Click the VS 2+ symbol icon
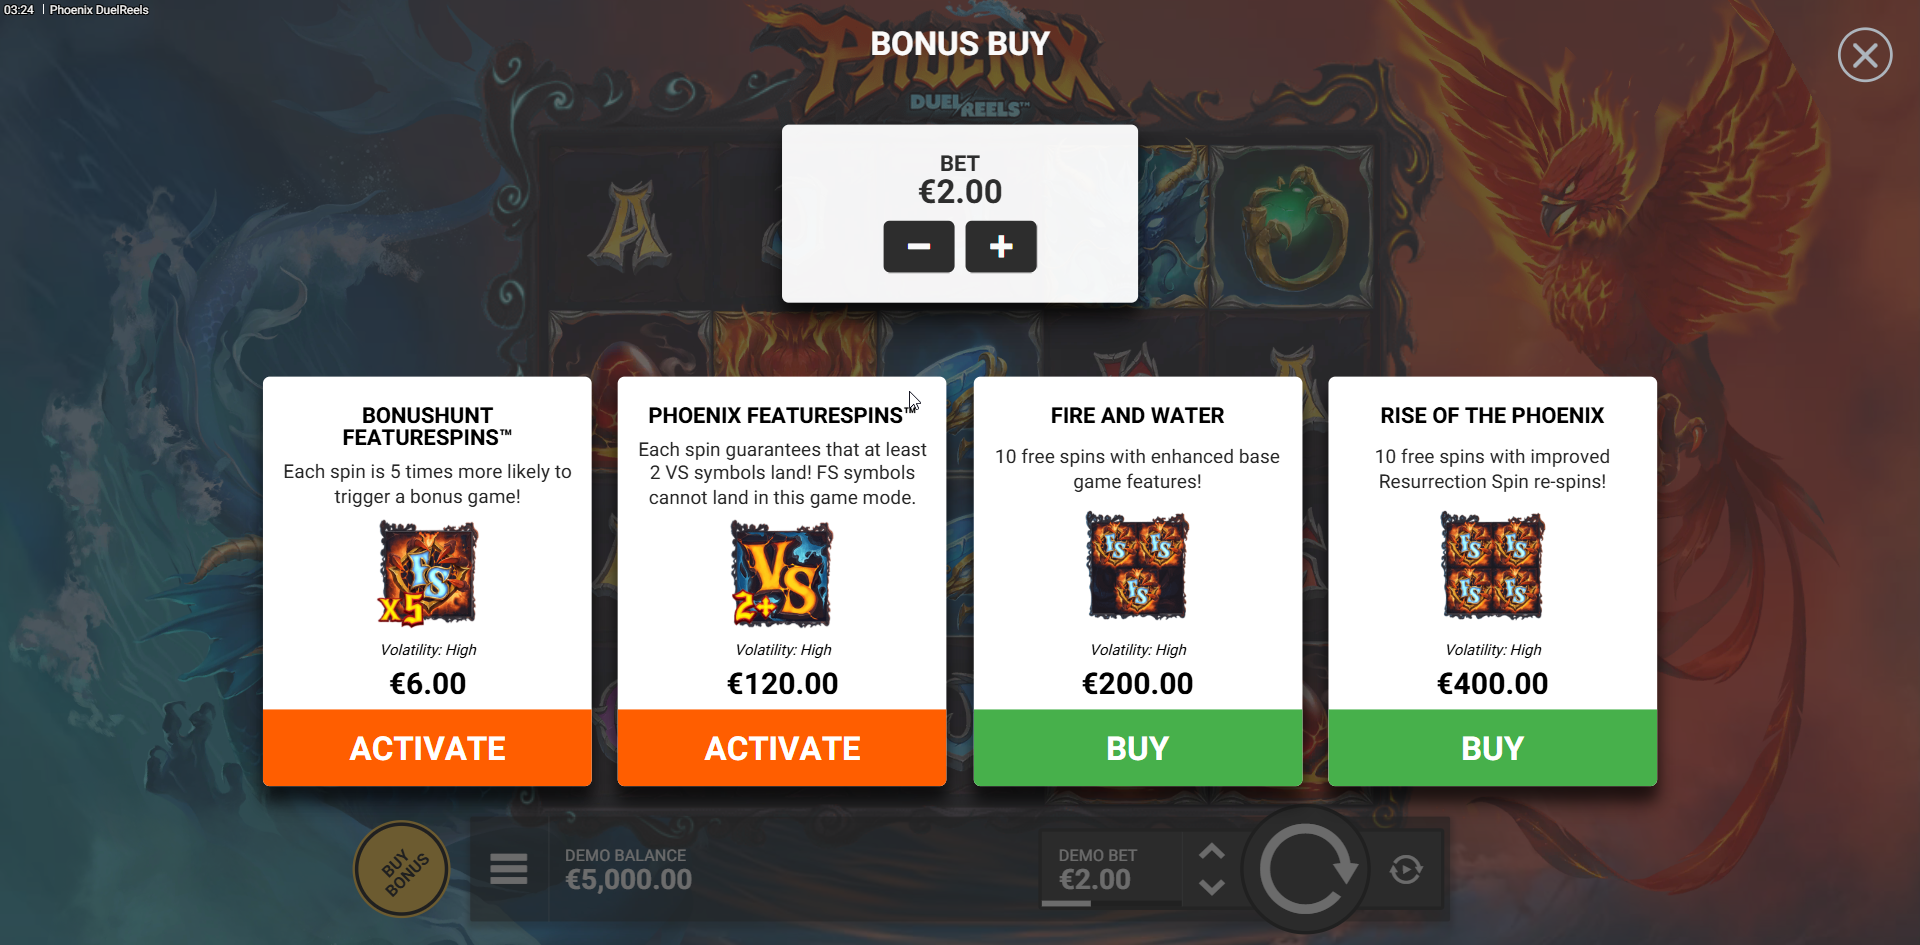Viewport: 1920px width, 945px height. pyautogui.click(x=782, y=574)
